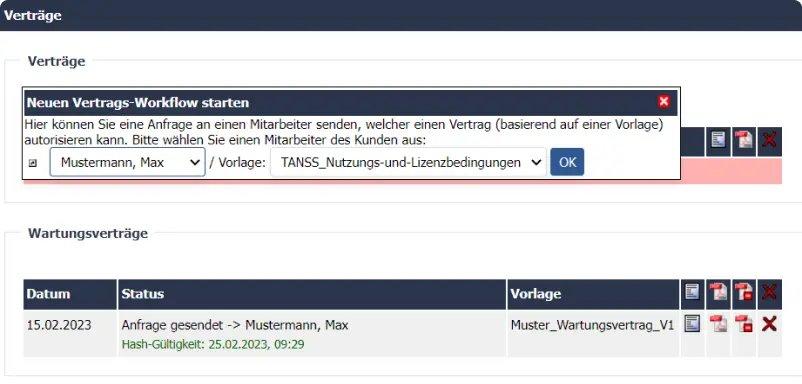Click plain PDF icon in Wartungsverträge header
The image size is (802, 384).
718,292
